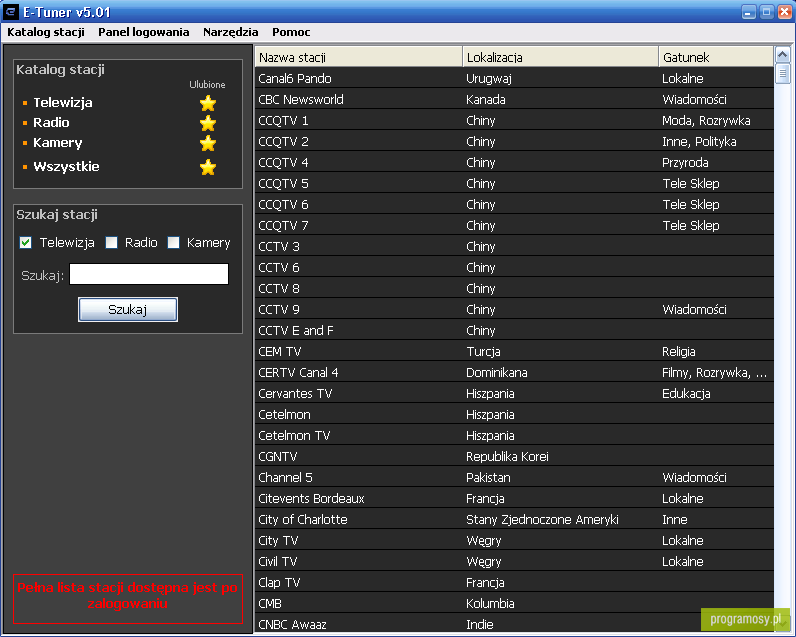Screen dimensions: 796x637
Task: Select CCTV E and F station
Action: click(514, 330)
